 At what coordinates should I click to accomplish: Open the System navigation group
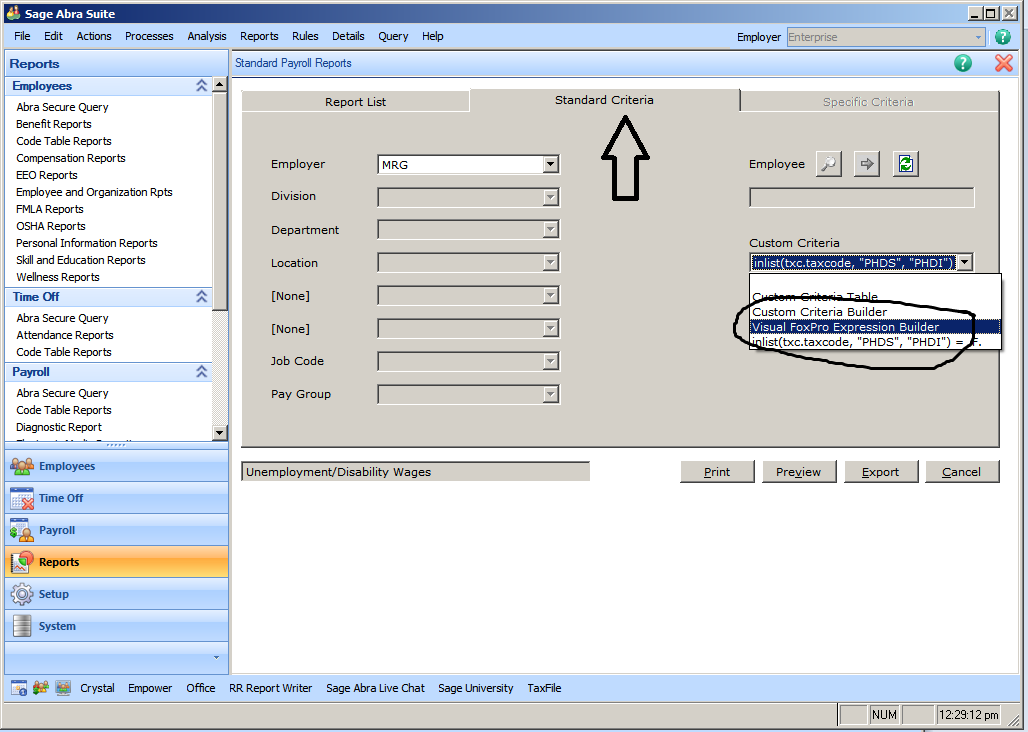[117, 626]
